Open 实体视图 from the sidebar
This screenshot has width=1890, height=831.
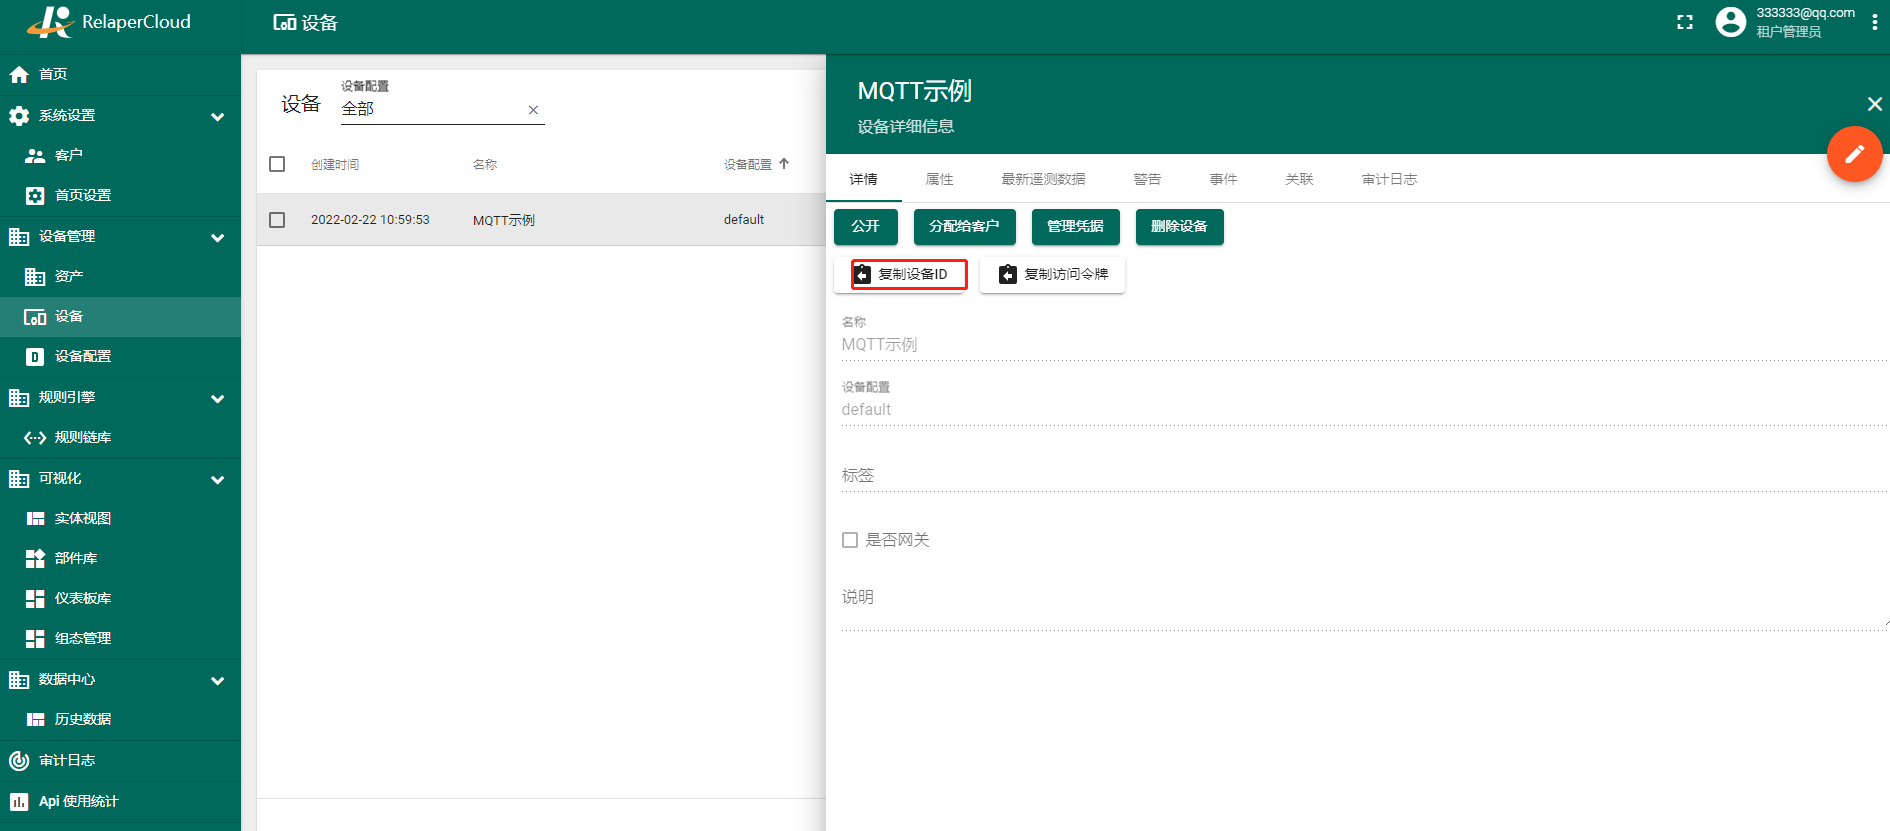[x=120, y=518]
